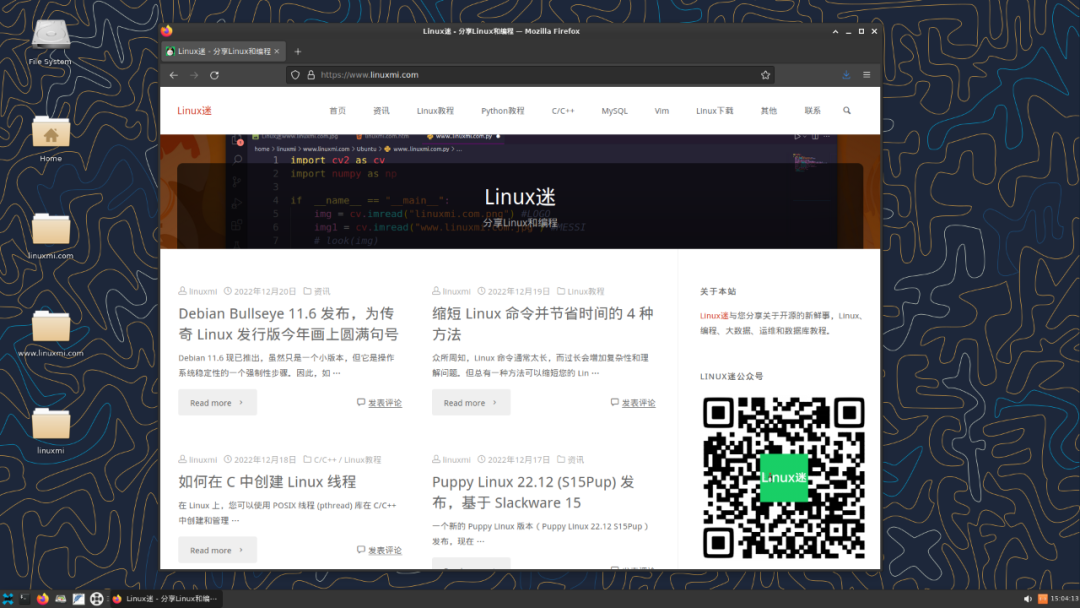Navigate back using the back arrow
The image size is (1080, 608).
(173, 74)
